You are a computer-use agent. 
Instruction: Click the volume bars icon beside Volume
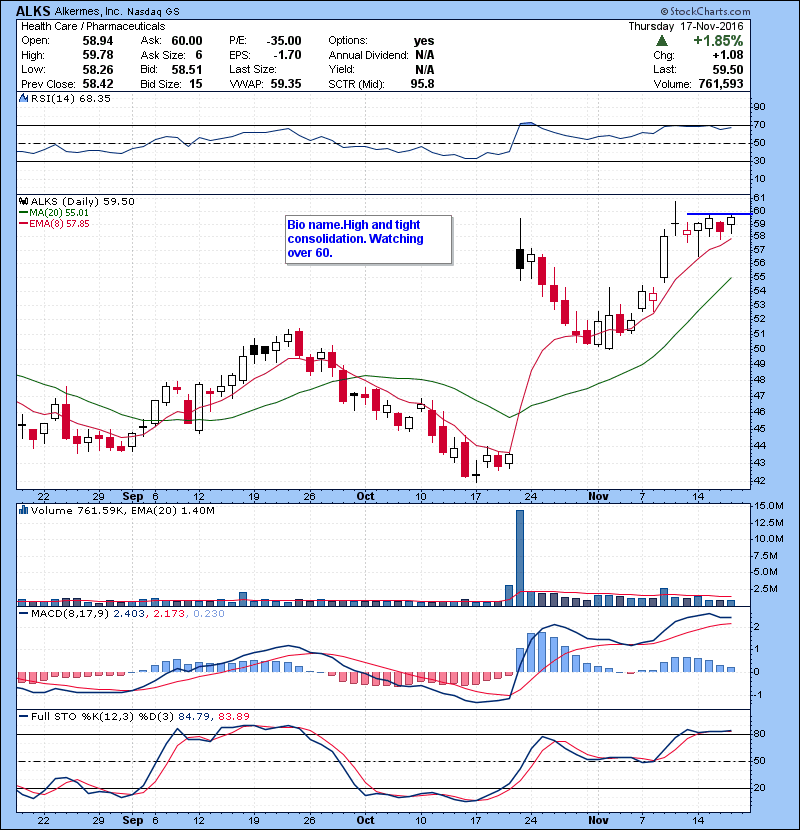point(23,510)
